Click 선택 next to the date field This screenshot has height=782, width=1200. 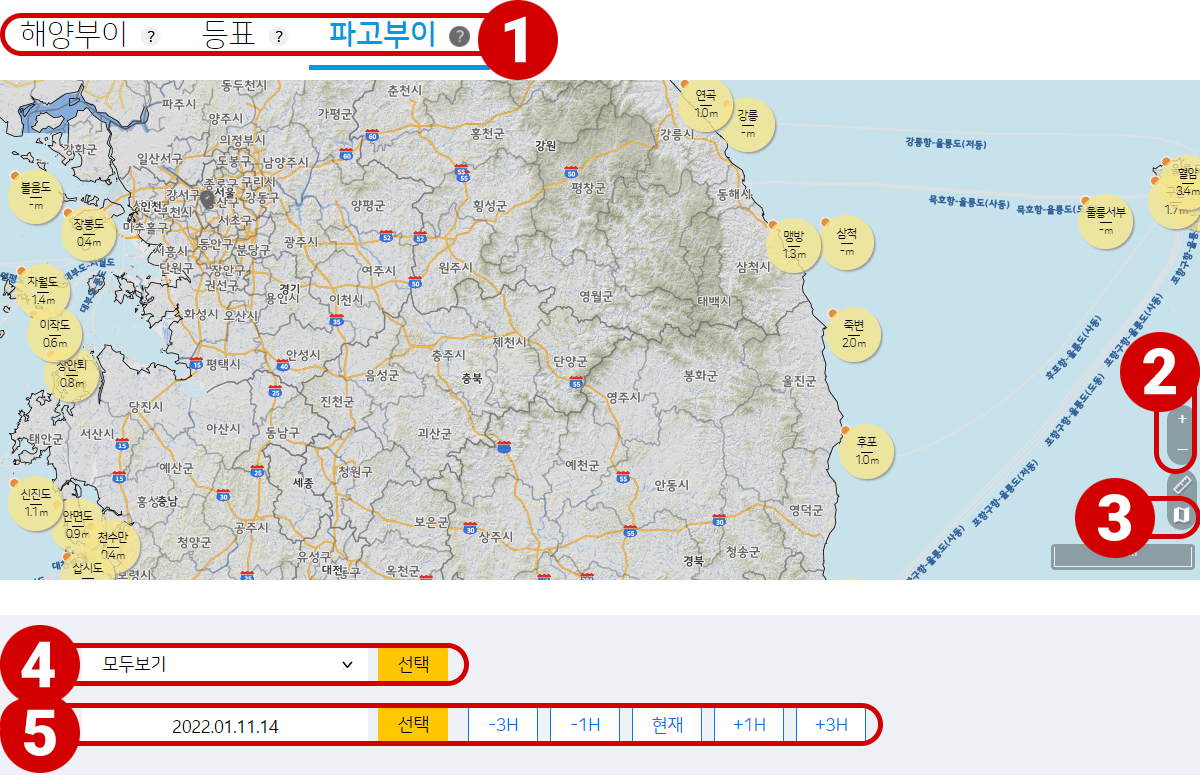[413, 725]
